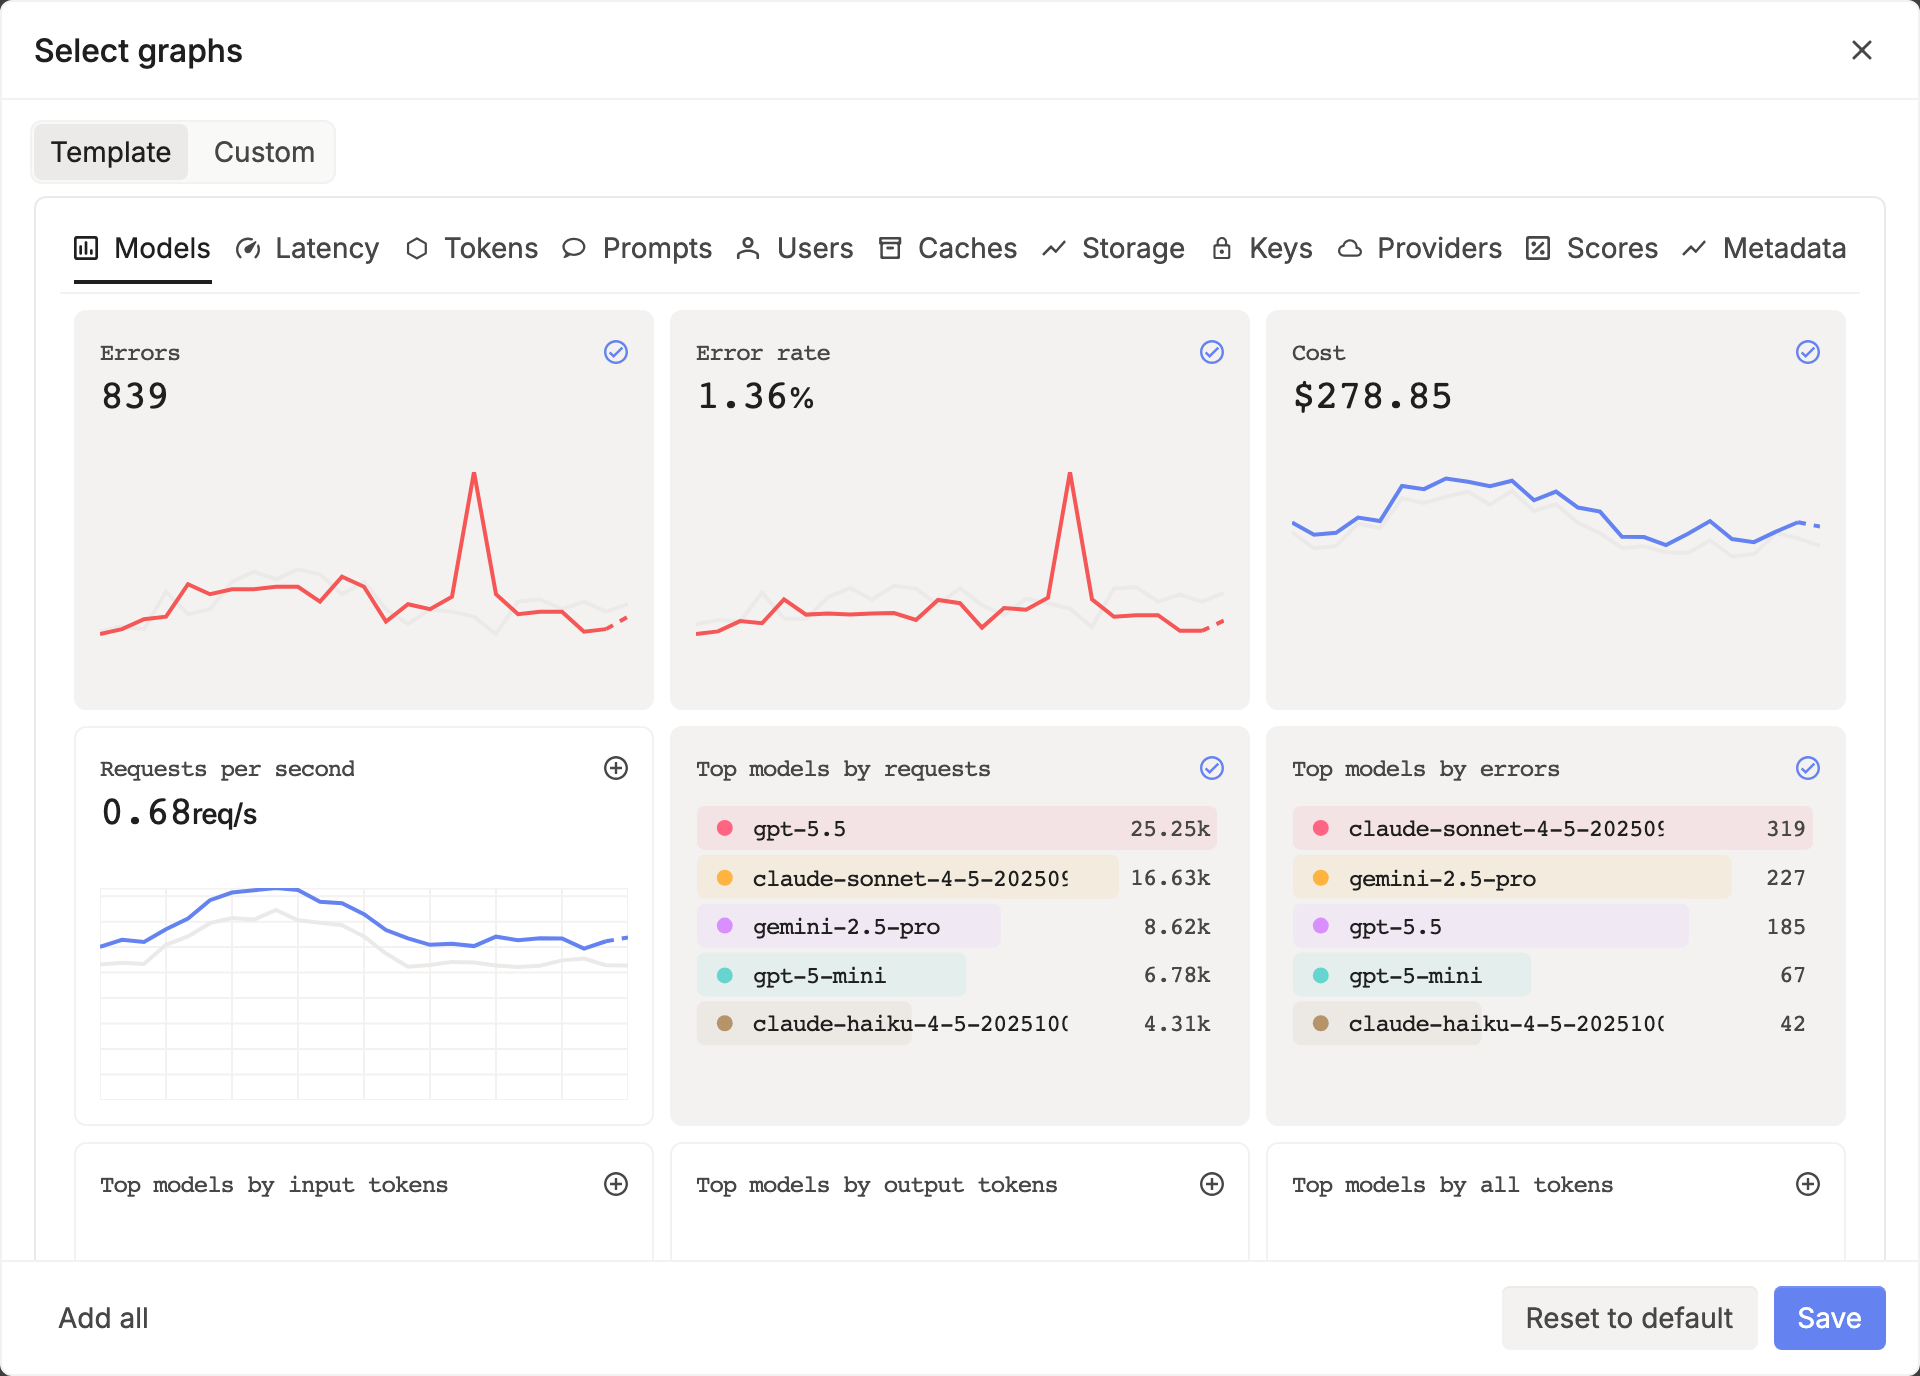This screenshot has height=1376, width=1920.
Task: Click the Metadata trend line icon
Action: tap(1694, 248)
